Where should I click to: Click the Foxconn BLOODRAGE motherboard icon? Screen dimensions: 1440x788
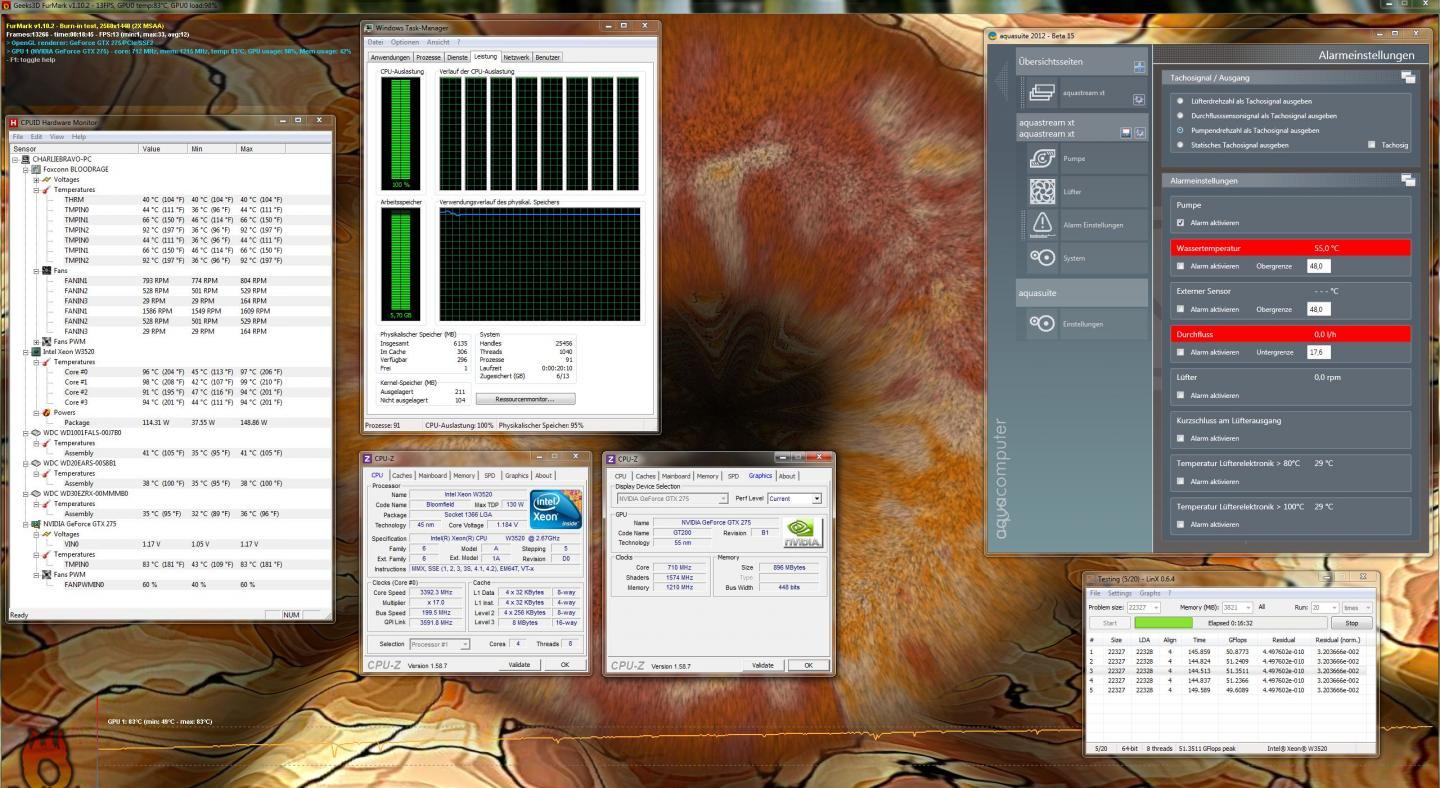click(37, 170)
